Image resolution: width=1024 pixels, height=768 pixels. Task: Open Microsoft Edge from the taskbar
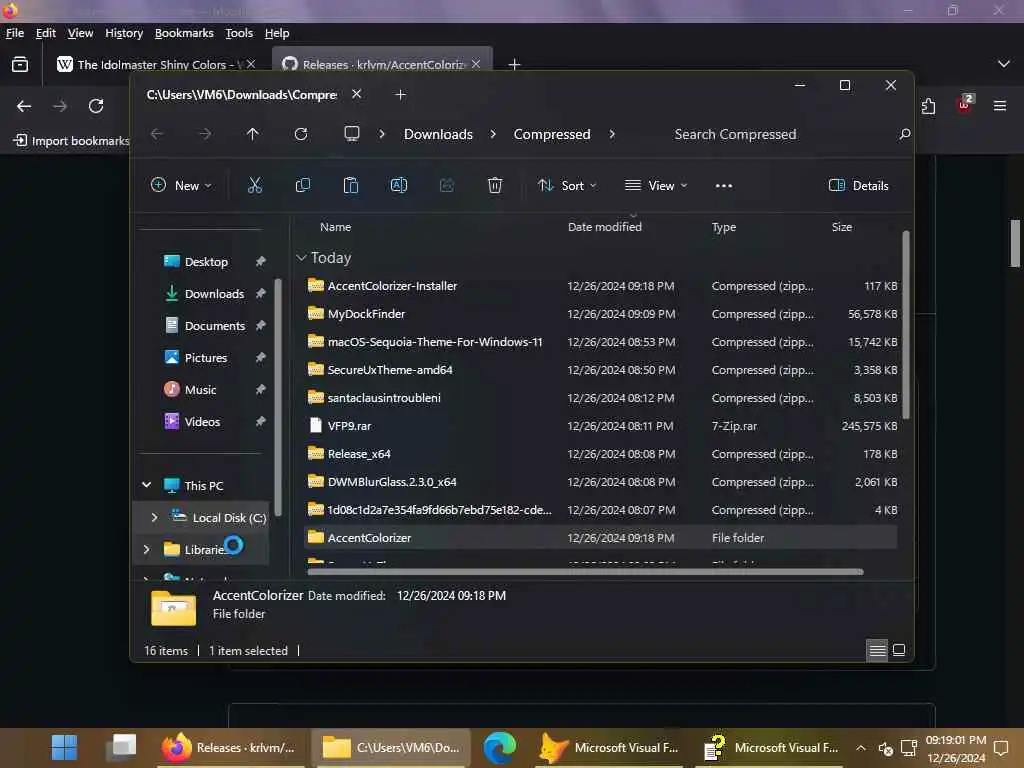(500, 747)
